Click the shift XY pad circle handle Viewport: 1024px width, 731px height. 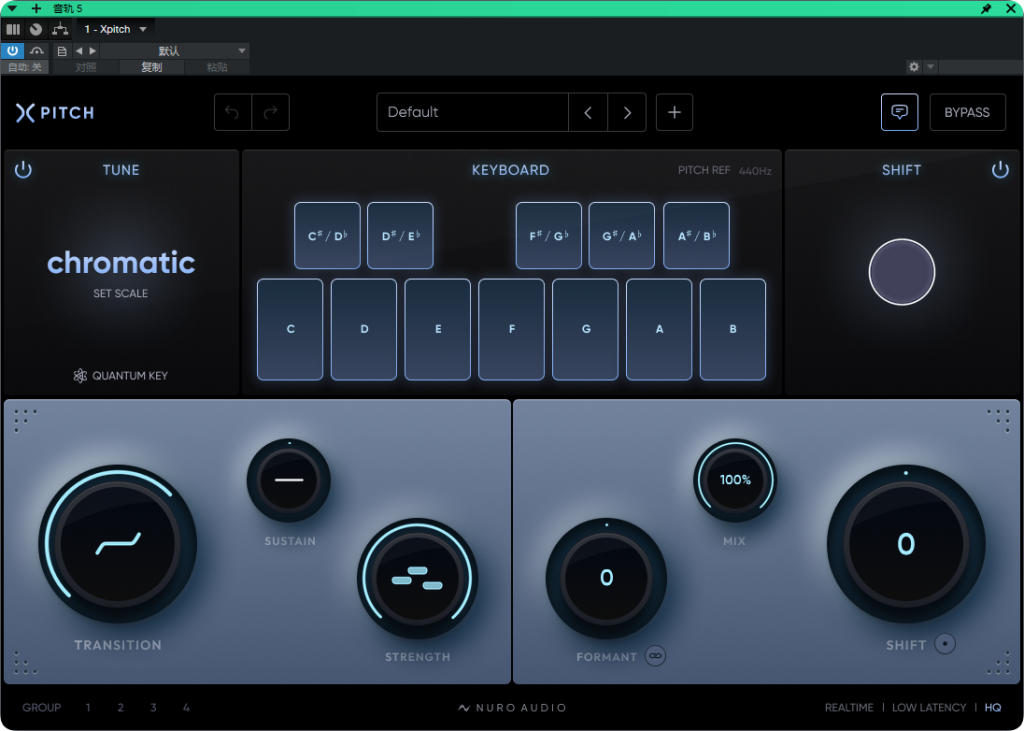pyautogui.click(x=902, y=272)
